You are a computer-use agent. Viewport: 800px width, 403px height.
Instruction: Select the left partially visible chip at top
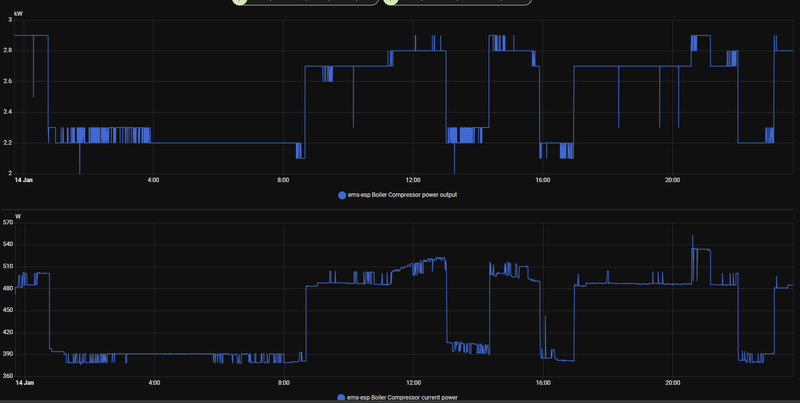(305, 2)
